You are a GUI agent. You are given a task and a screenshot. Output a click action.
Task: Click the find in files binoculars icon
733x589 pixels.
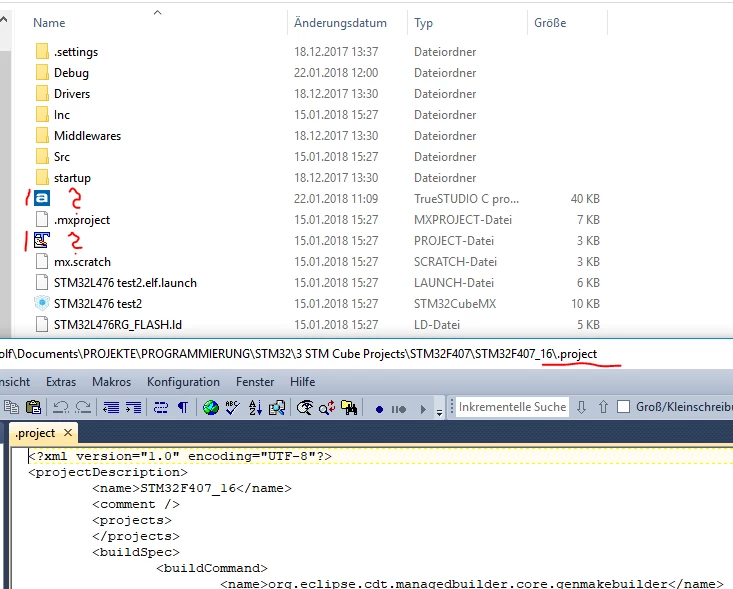[349, 408]
